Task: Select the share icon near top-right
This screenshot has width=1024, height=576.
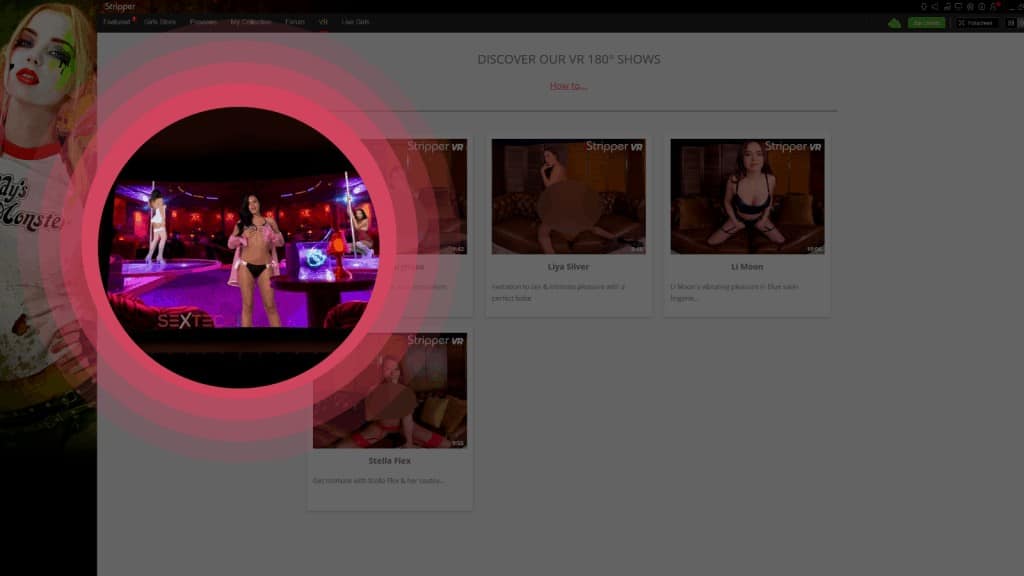Action: [x=934, y=7]
